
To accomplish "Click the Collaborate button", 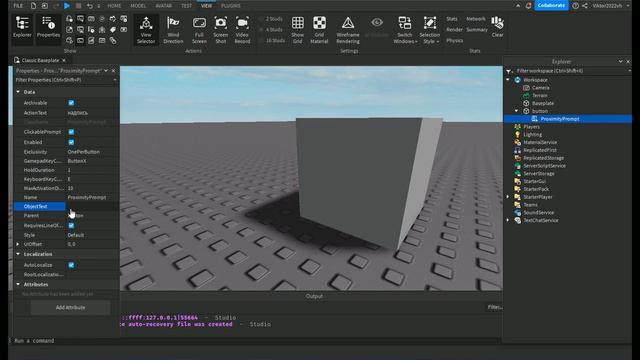I will [x=551, y=5].
